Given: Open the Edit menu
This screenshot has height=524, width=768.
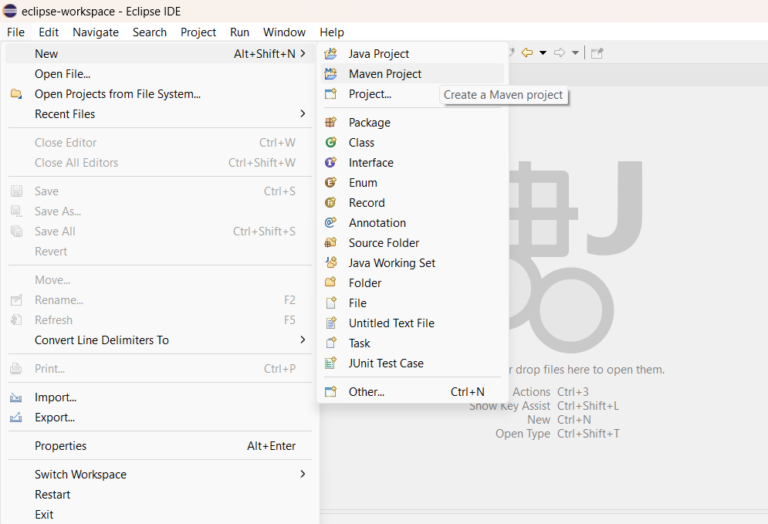Looking at the screenshot, I should coord(48,32).
